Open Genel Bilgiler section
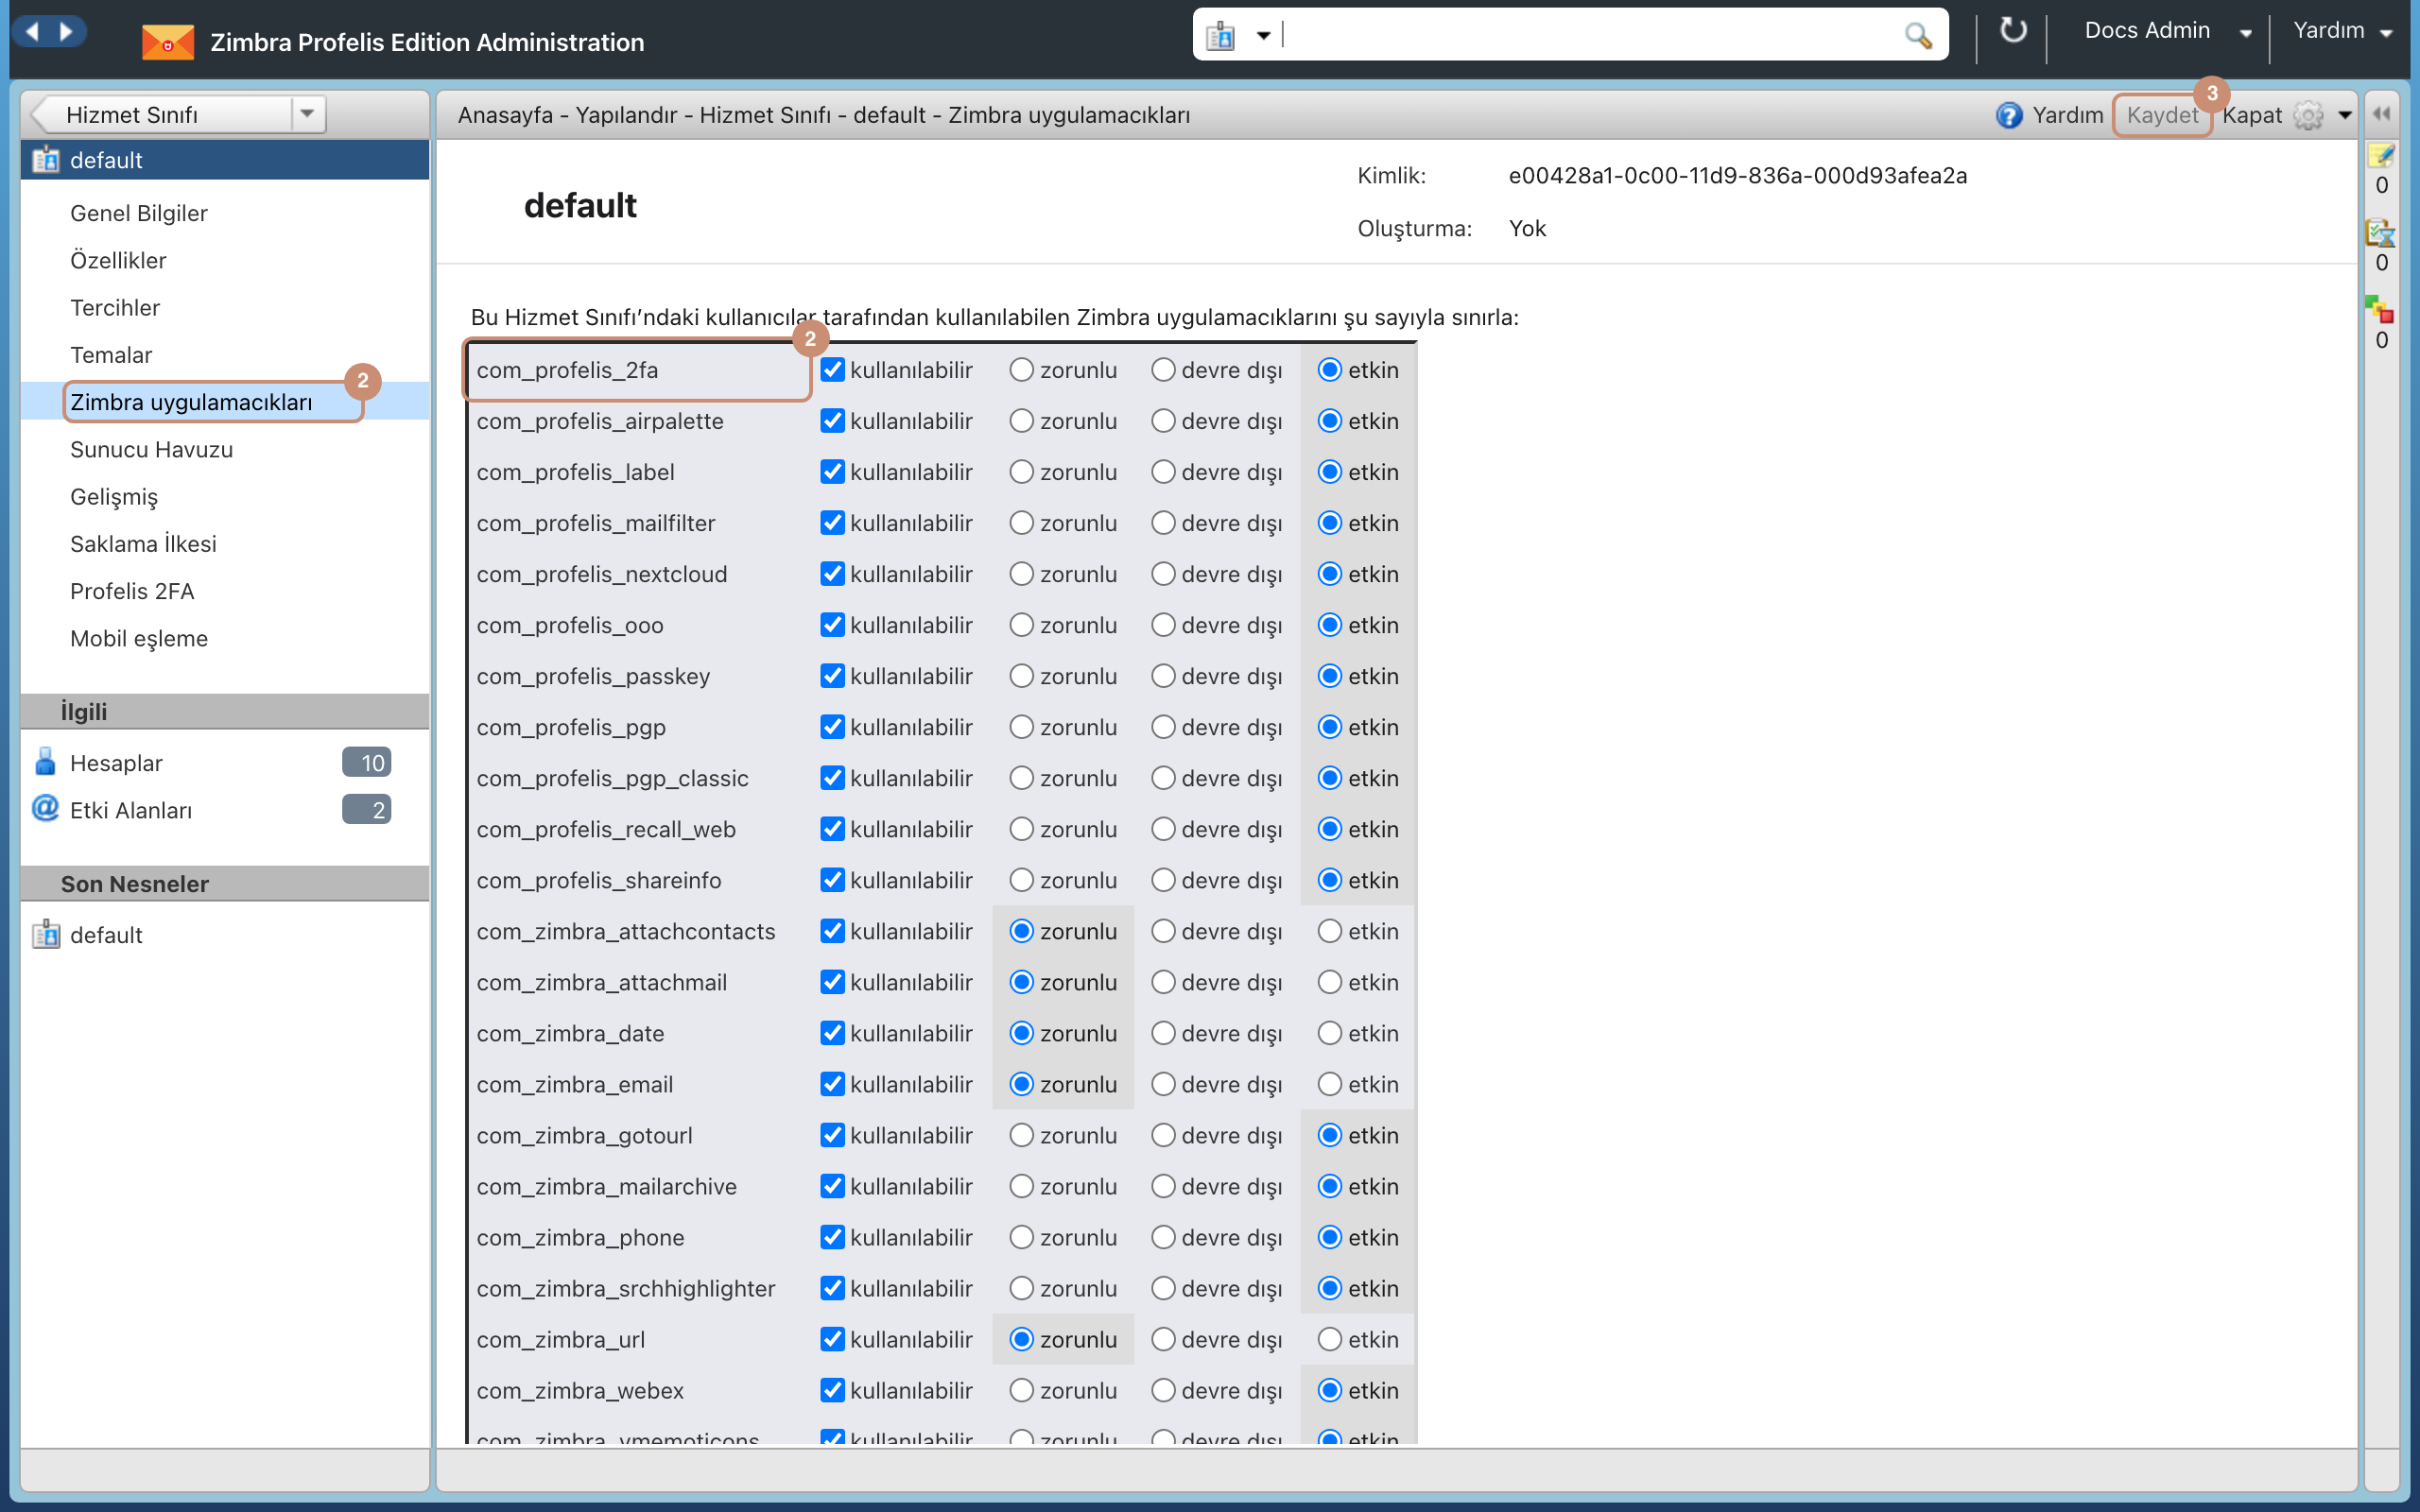The image size is (2420, 1512). click(x=139, y=213)
